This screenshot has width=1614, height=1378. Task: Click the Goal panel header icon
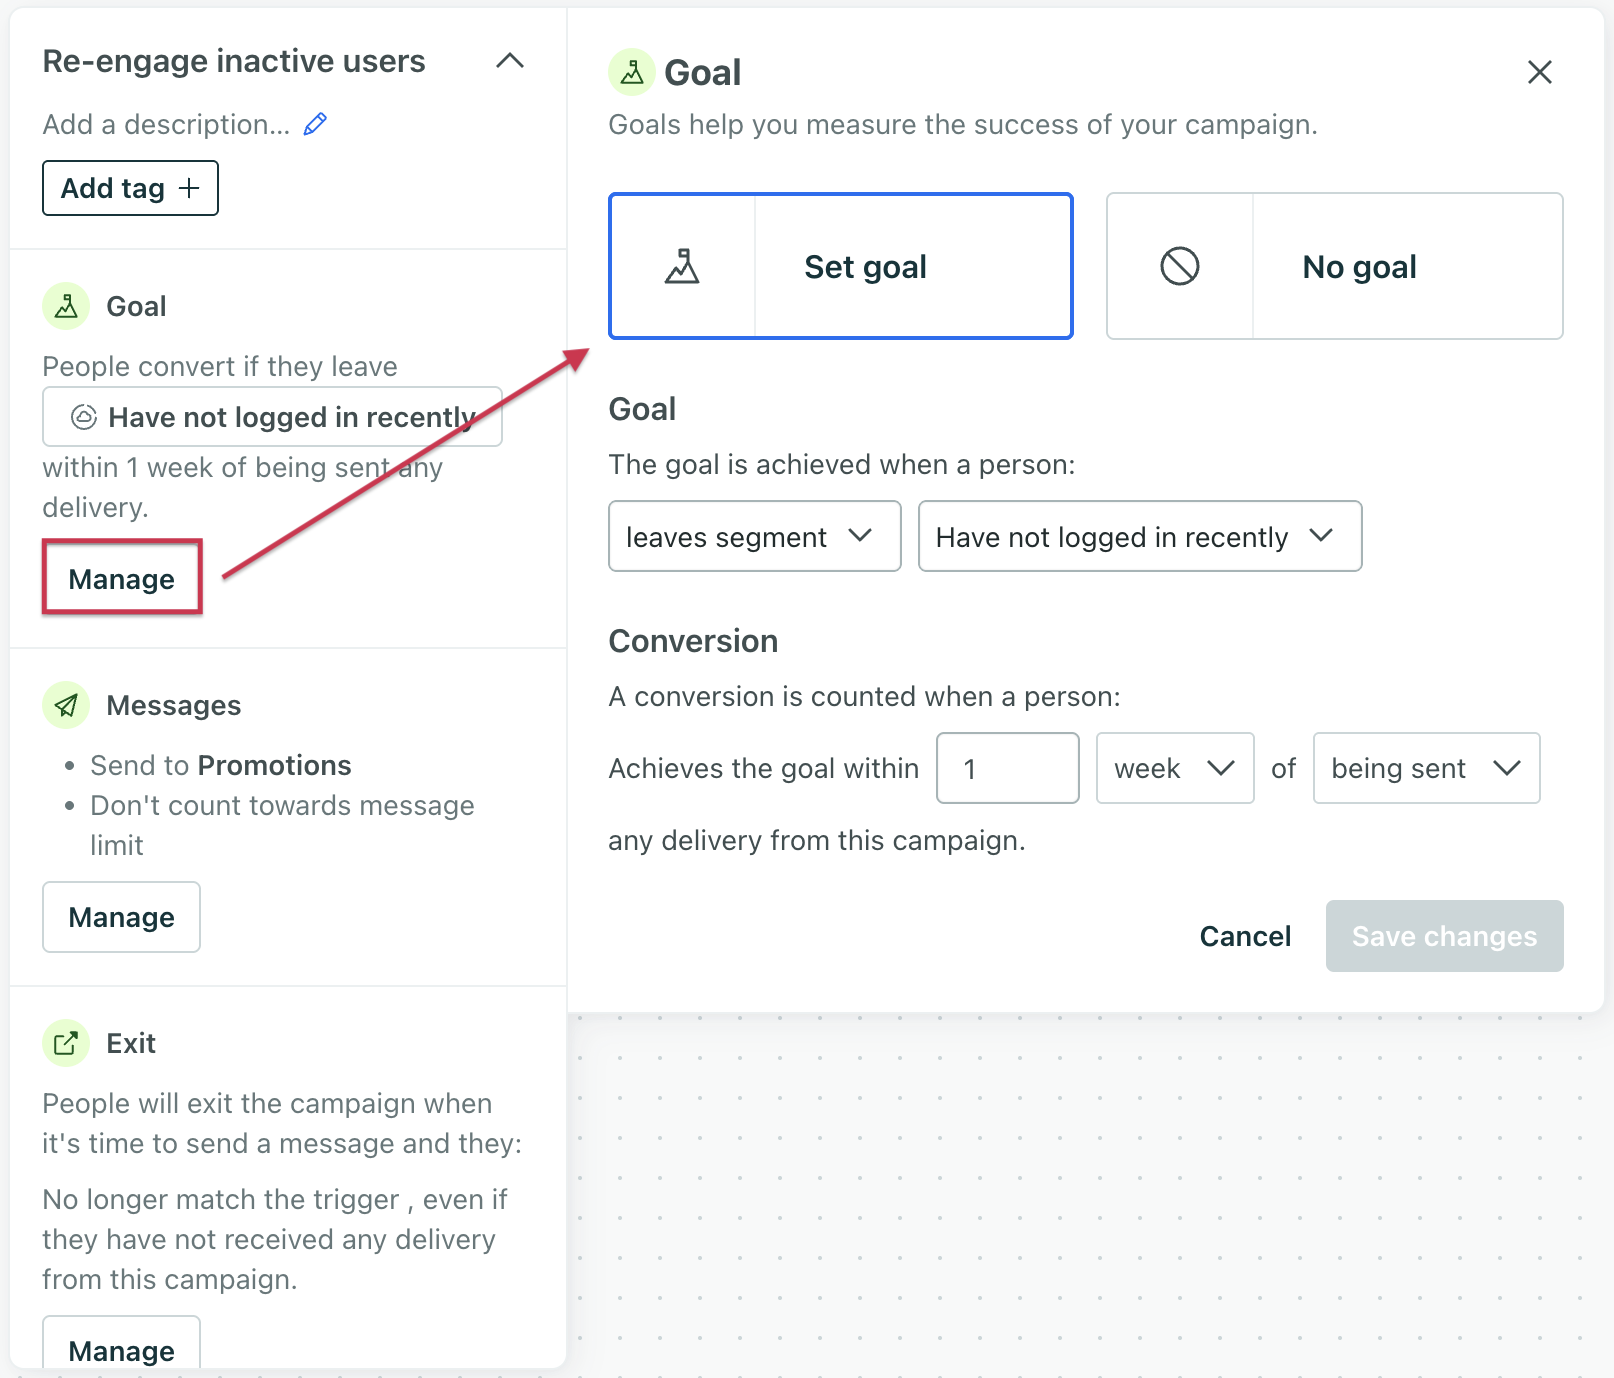click(x=632, y=72)
